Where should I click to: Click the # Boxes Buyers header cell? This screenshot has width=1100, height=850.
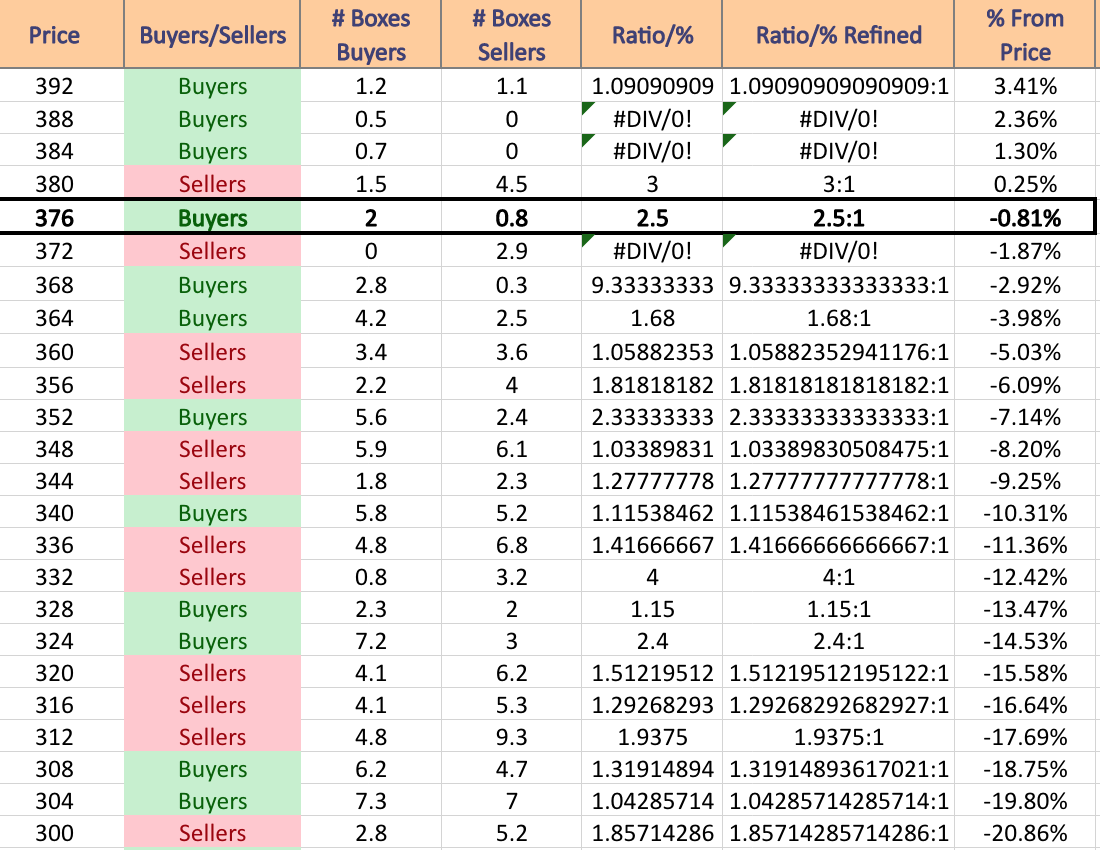(370, 34)
